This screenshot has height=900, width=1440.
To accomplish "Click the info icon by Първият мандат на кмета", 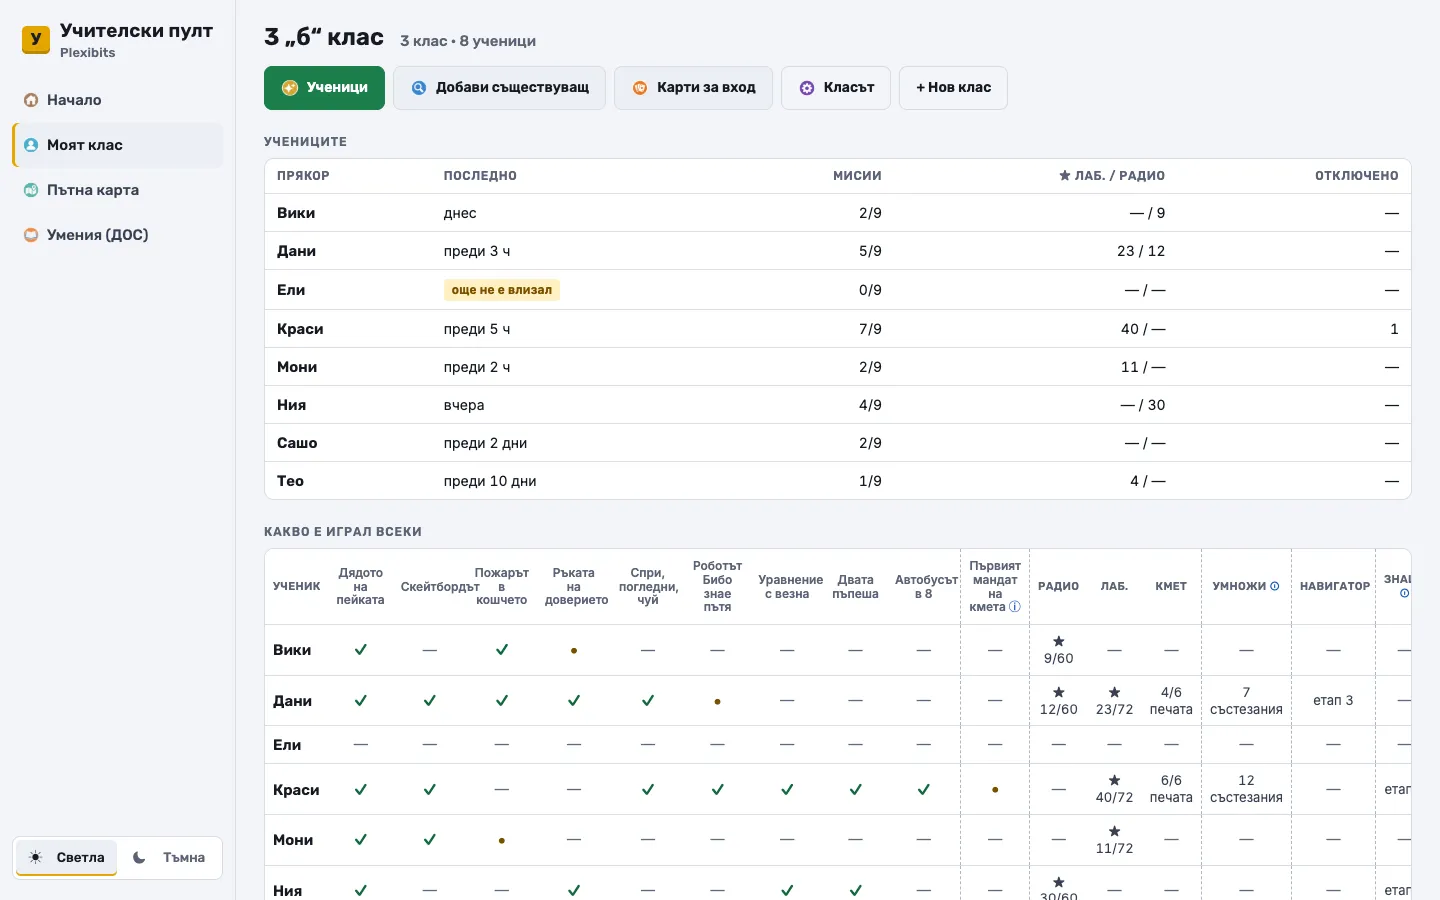I will (1015, 607).
